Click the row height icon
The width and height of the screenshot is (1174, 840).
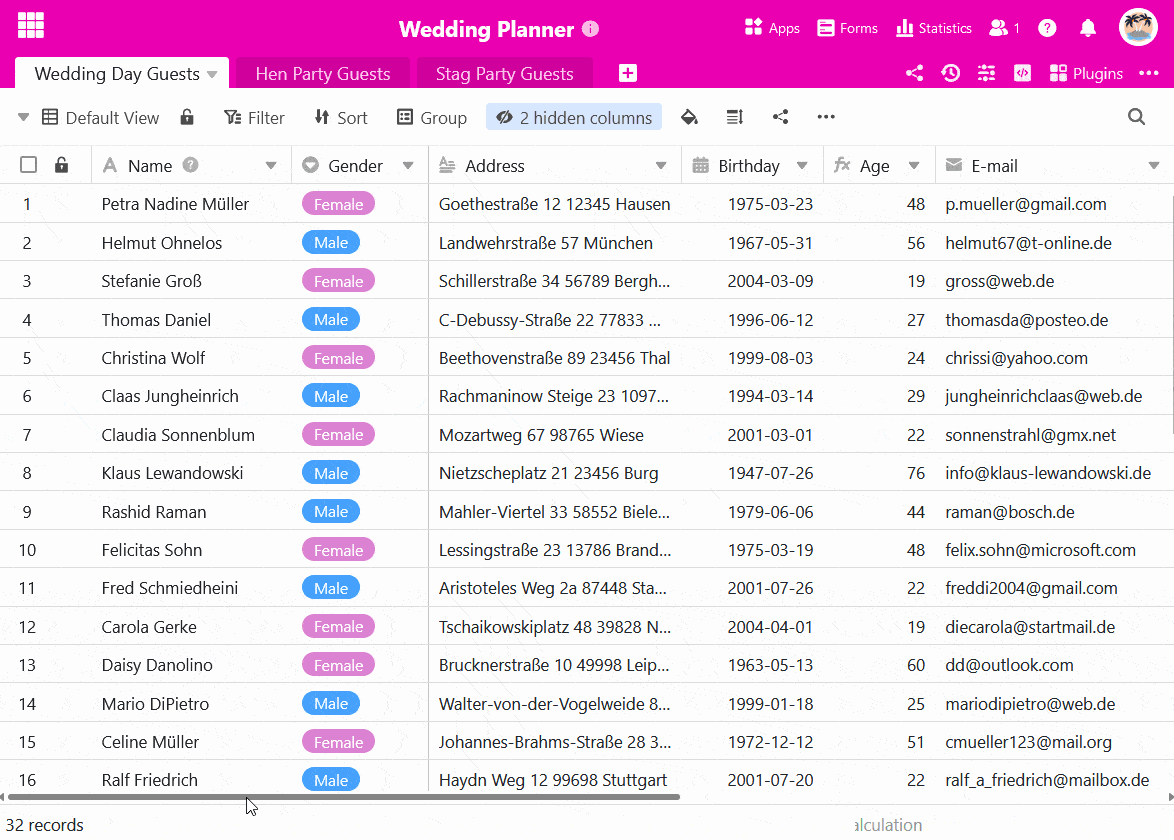(735, 117)
